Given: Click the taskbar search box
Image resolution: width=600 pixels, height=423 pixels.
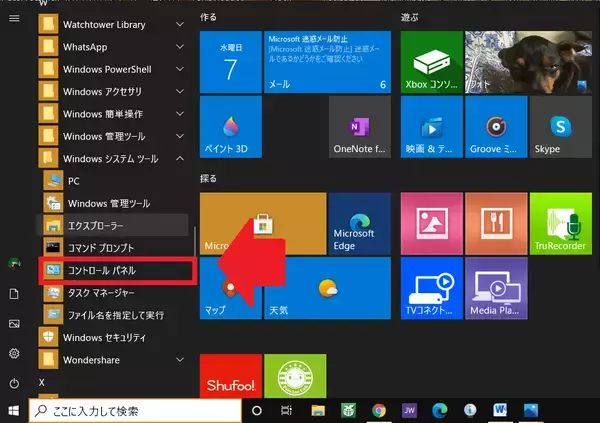Looking at the screenshot, I should (135, 411).
